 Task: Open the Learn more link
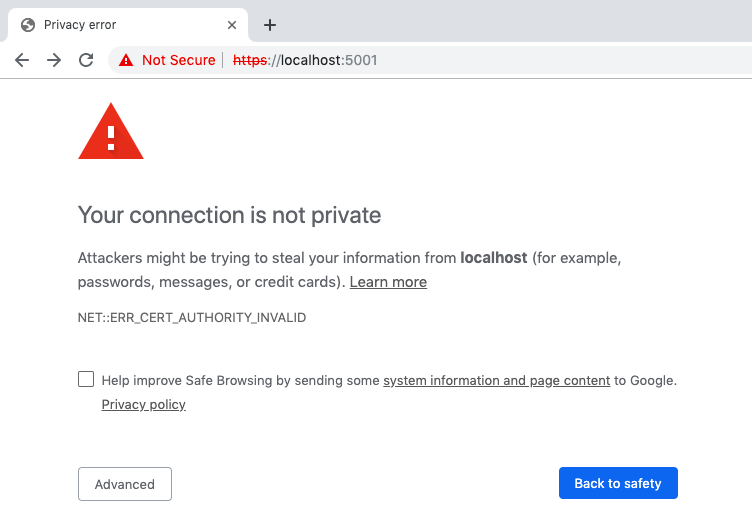[x=388, y=282]
